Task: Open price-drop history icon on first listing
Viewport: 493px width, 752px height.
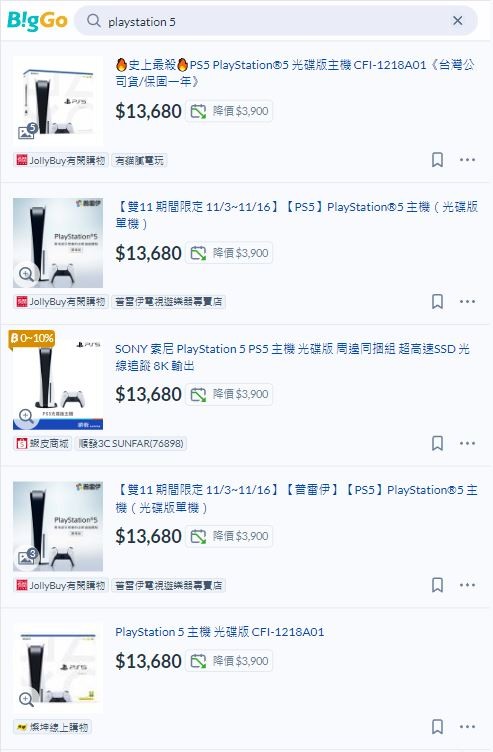Action: (198, 111)
